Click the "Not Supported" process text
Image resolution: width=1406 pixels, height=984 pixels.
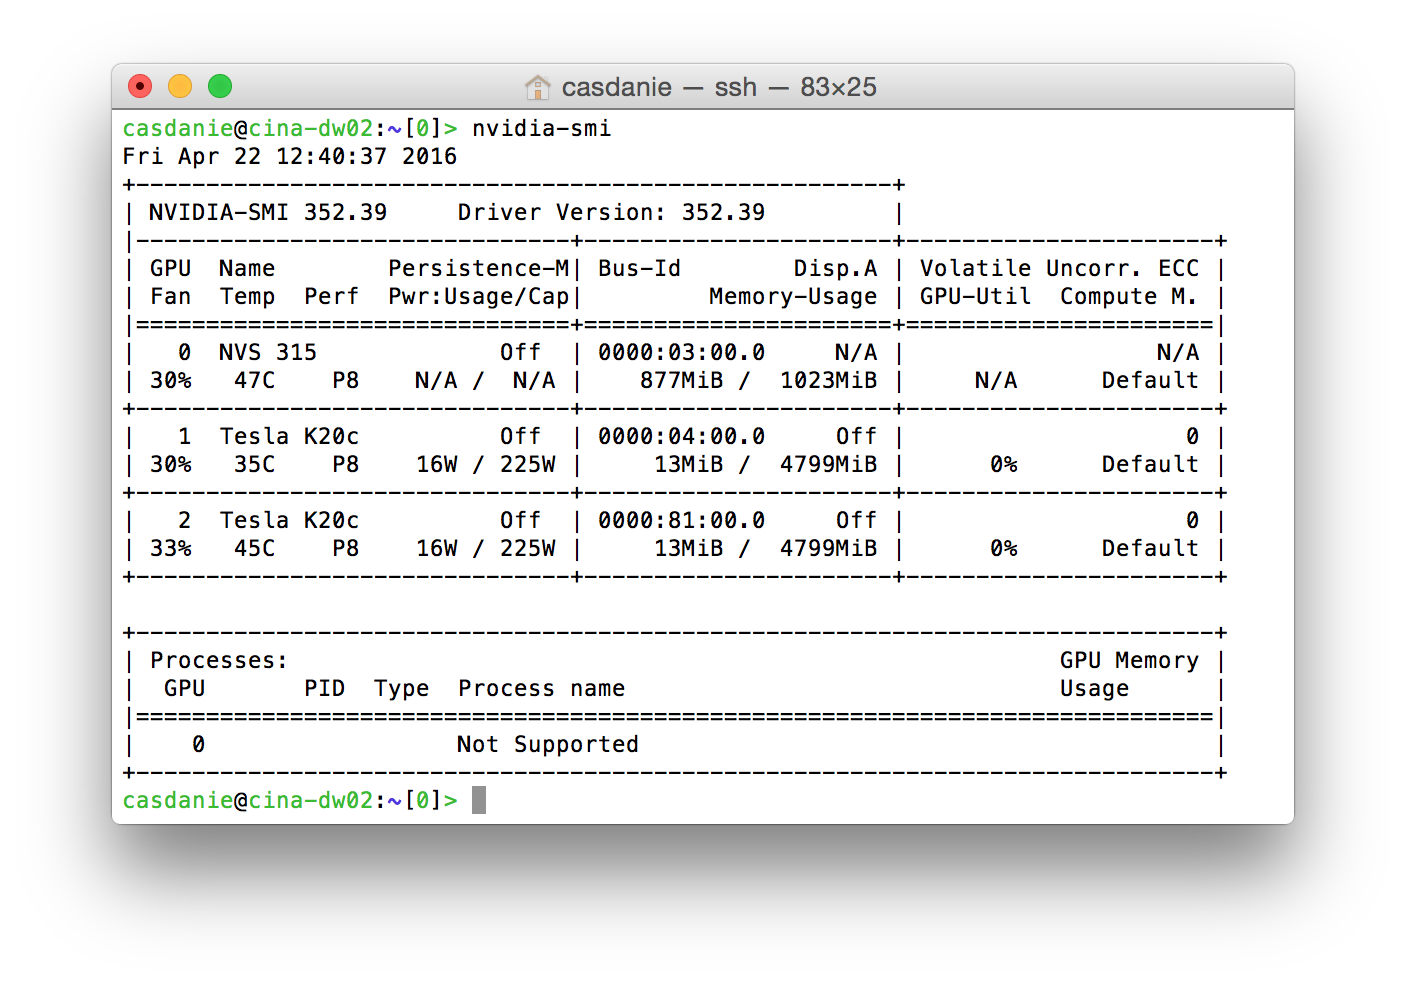pos(547,745)
